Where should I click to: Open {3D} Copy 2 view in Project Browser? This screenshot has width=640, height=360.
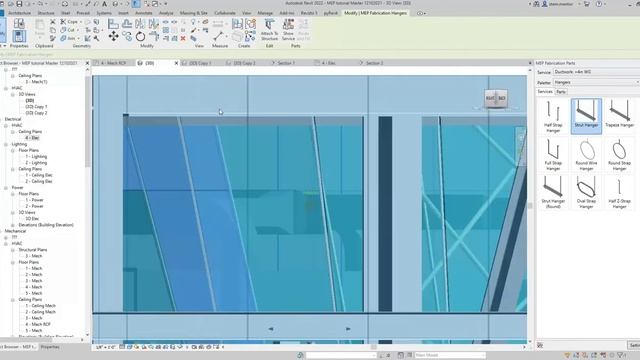point(36,113)
